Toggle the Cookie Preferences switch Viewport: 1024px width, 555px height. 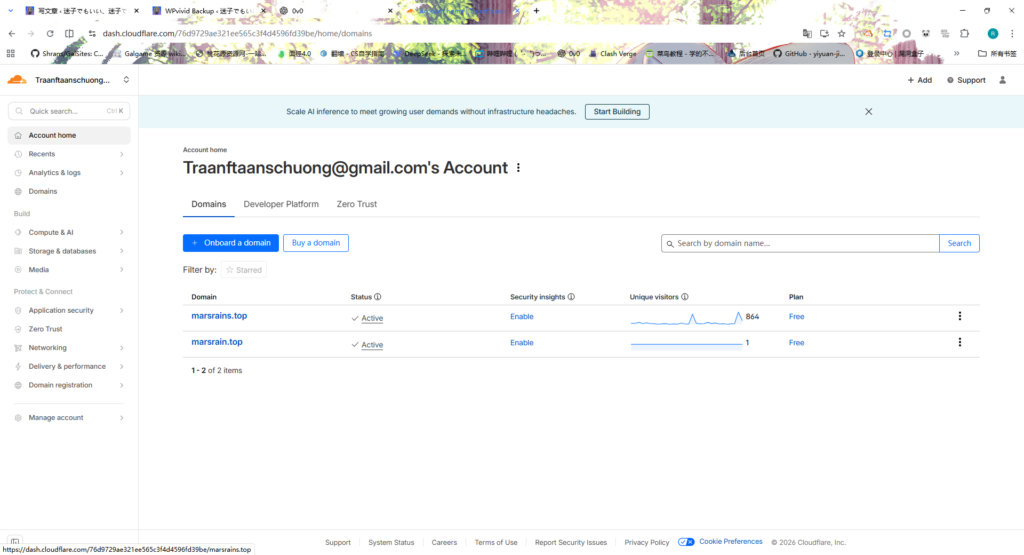tap(686, 542)
